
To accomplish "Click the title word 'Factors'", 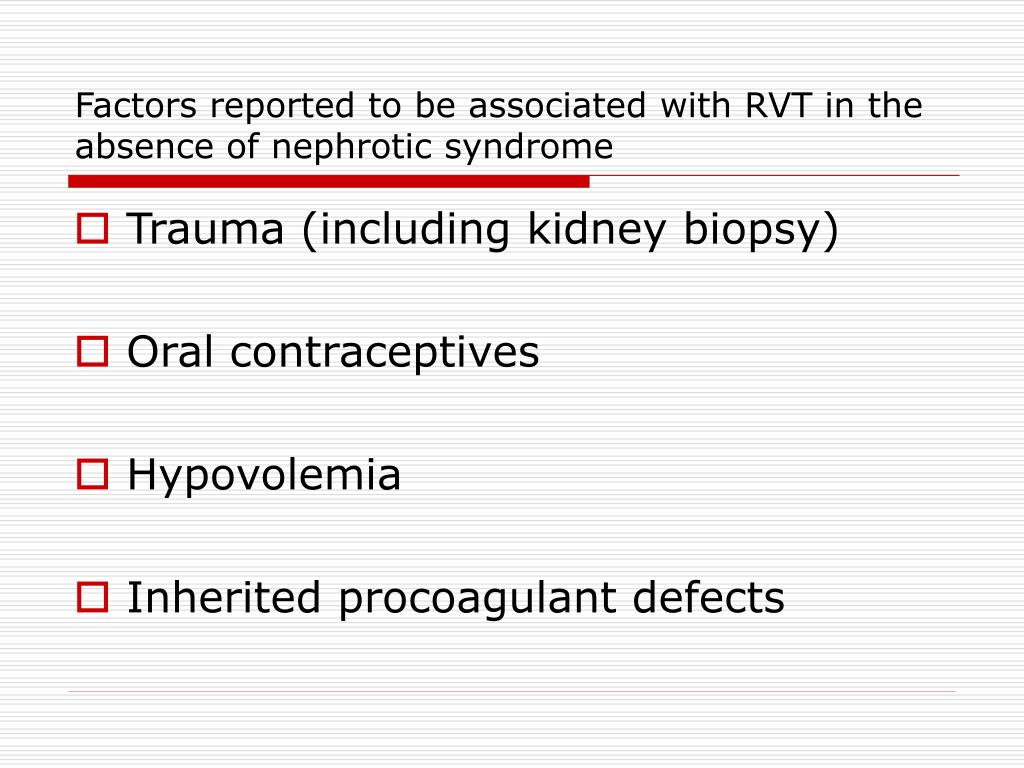I will (136, 106).
